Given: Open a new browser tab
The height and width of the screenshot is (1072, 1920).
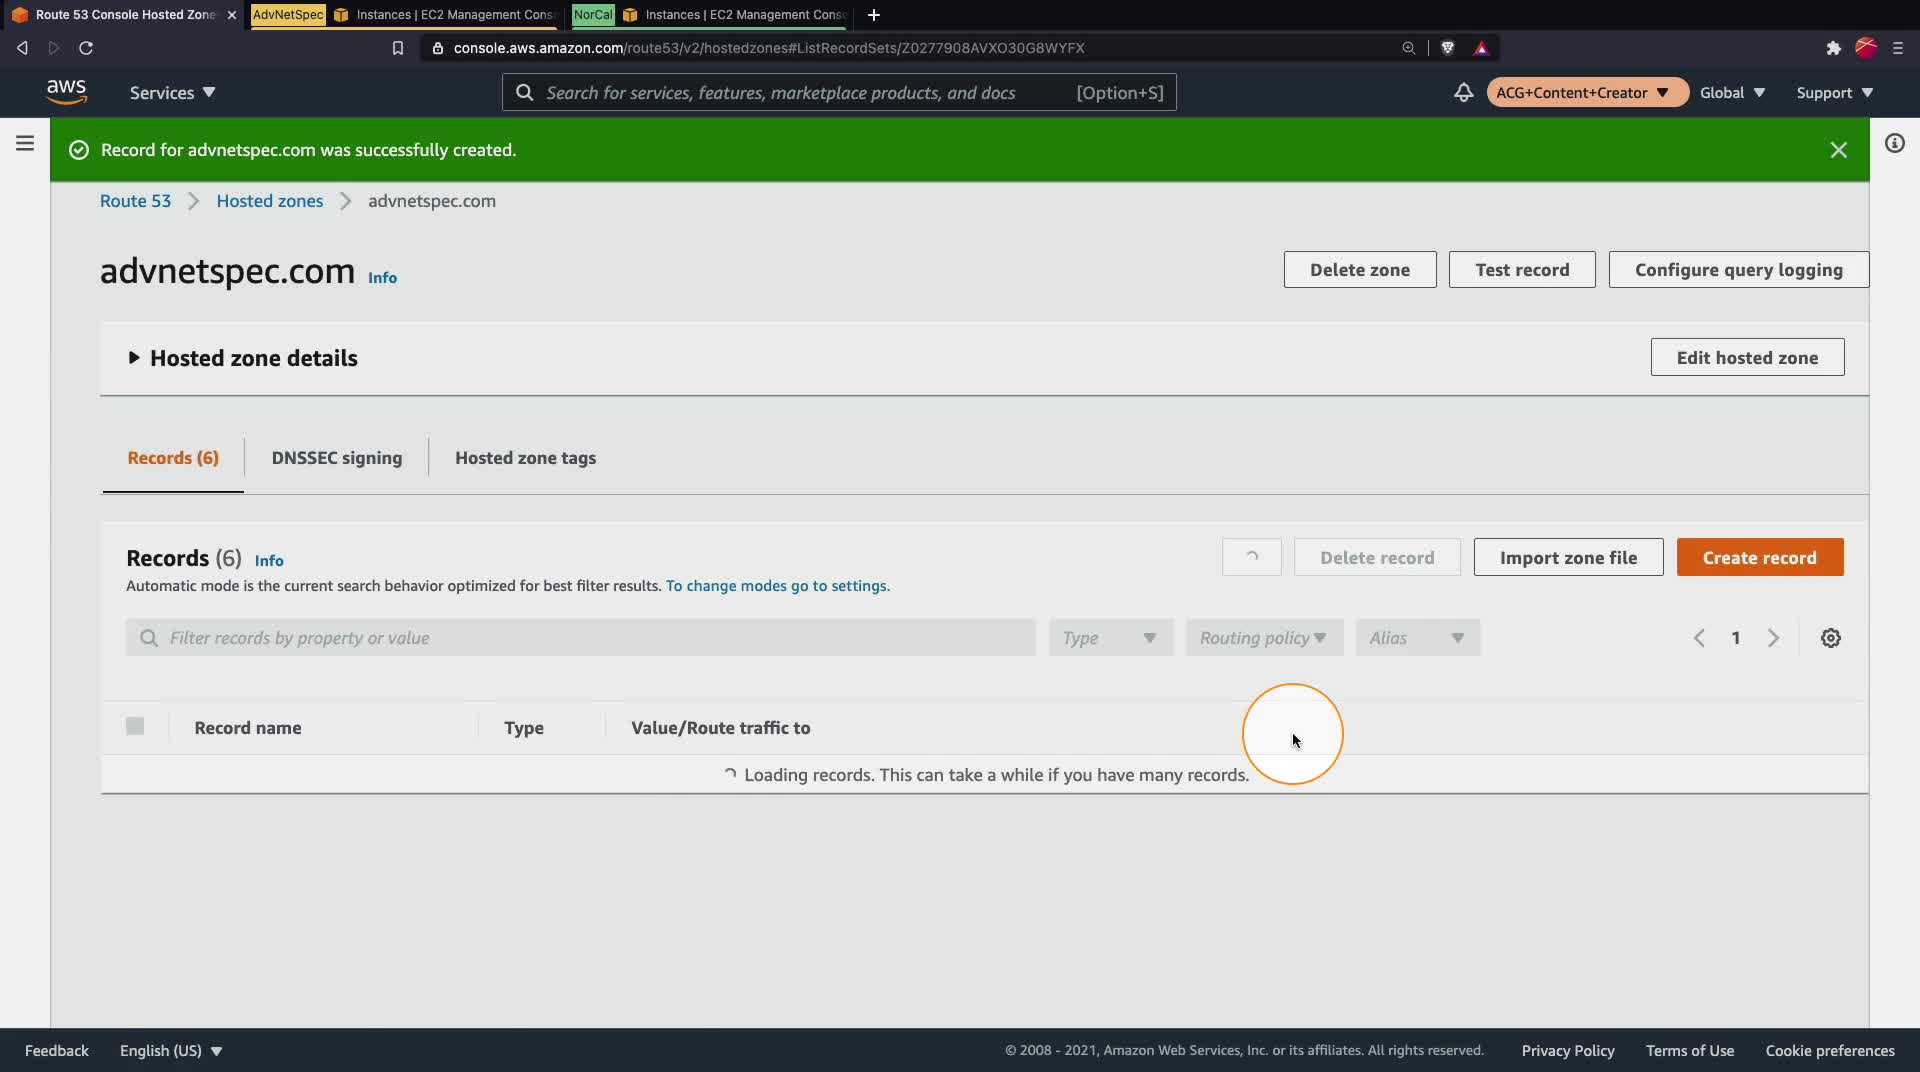Looking at the screenshot, I should click(873, 15).
